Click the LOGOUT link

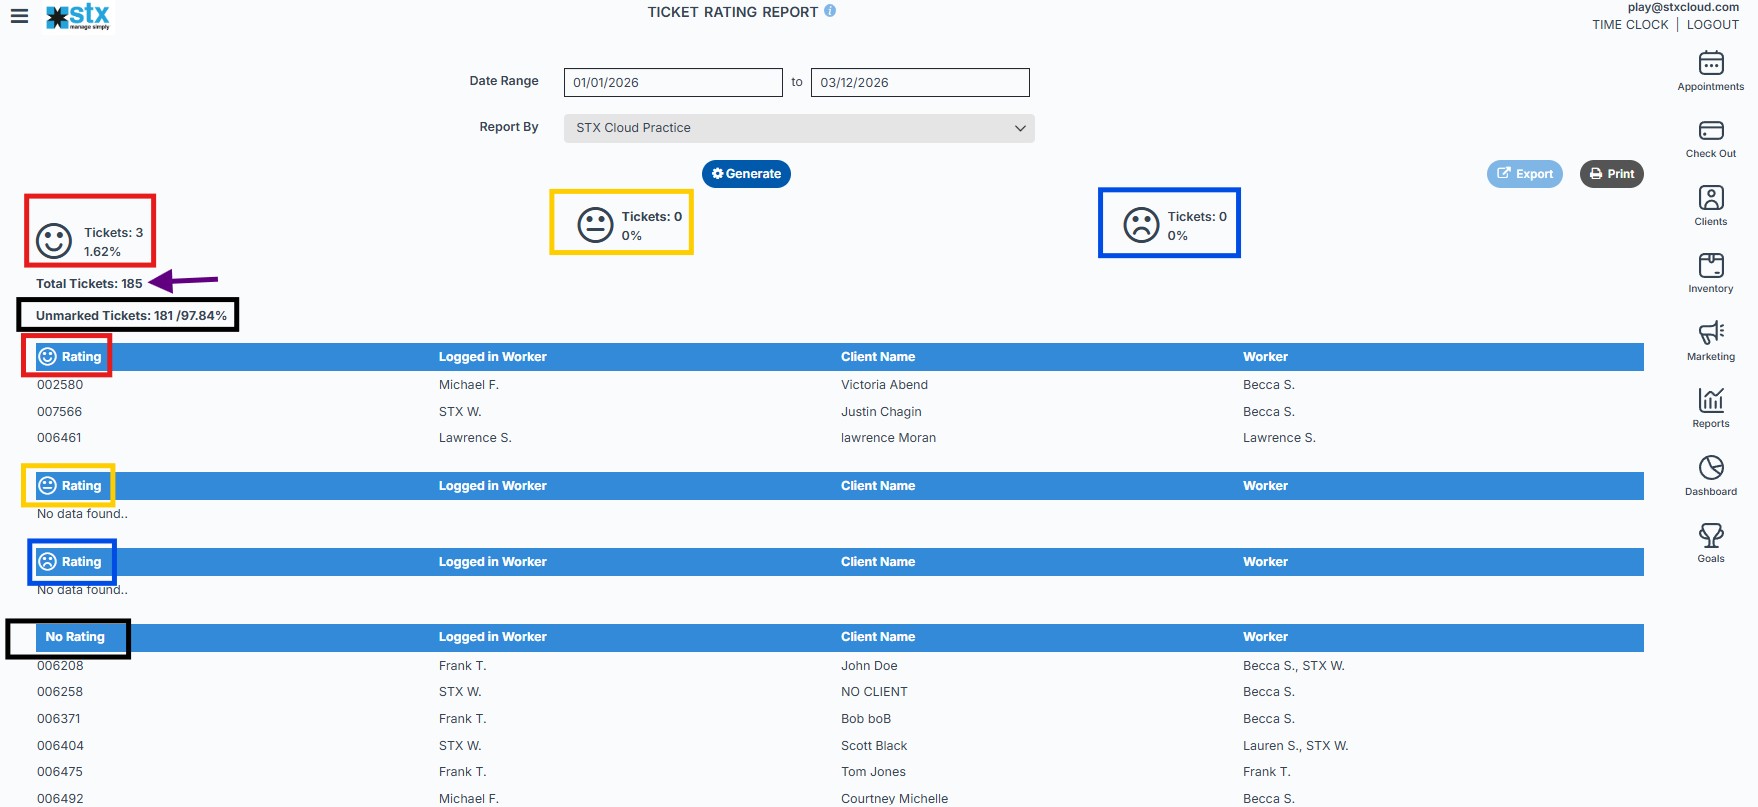1712,25
